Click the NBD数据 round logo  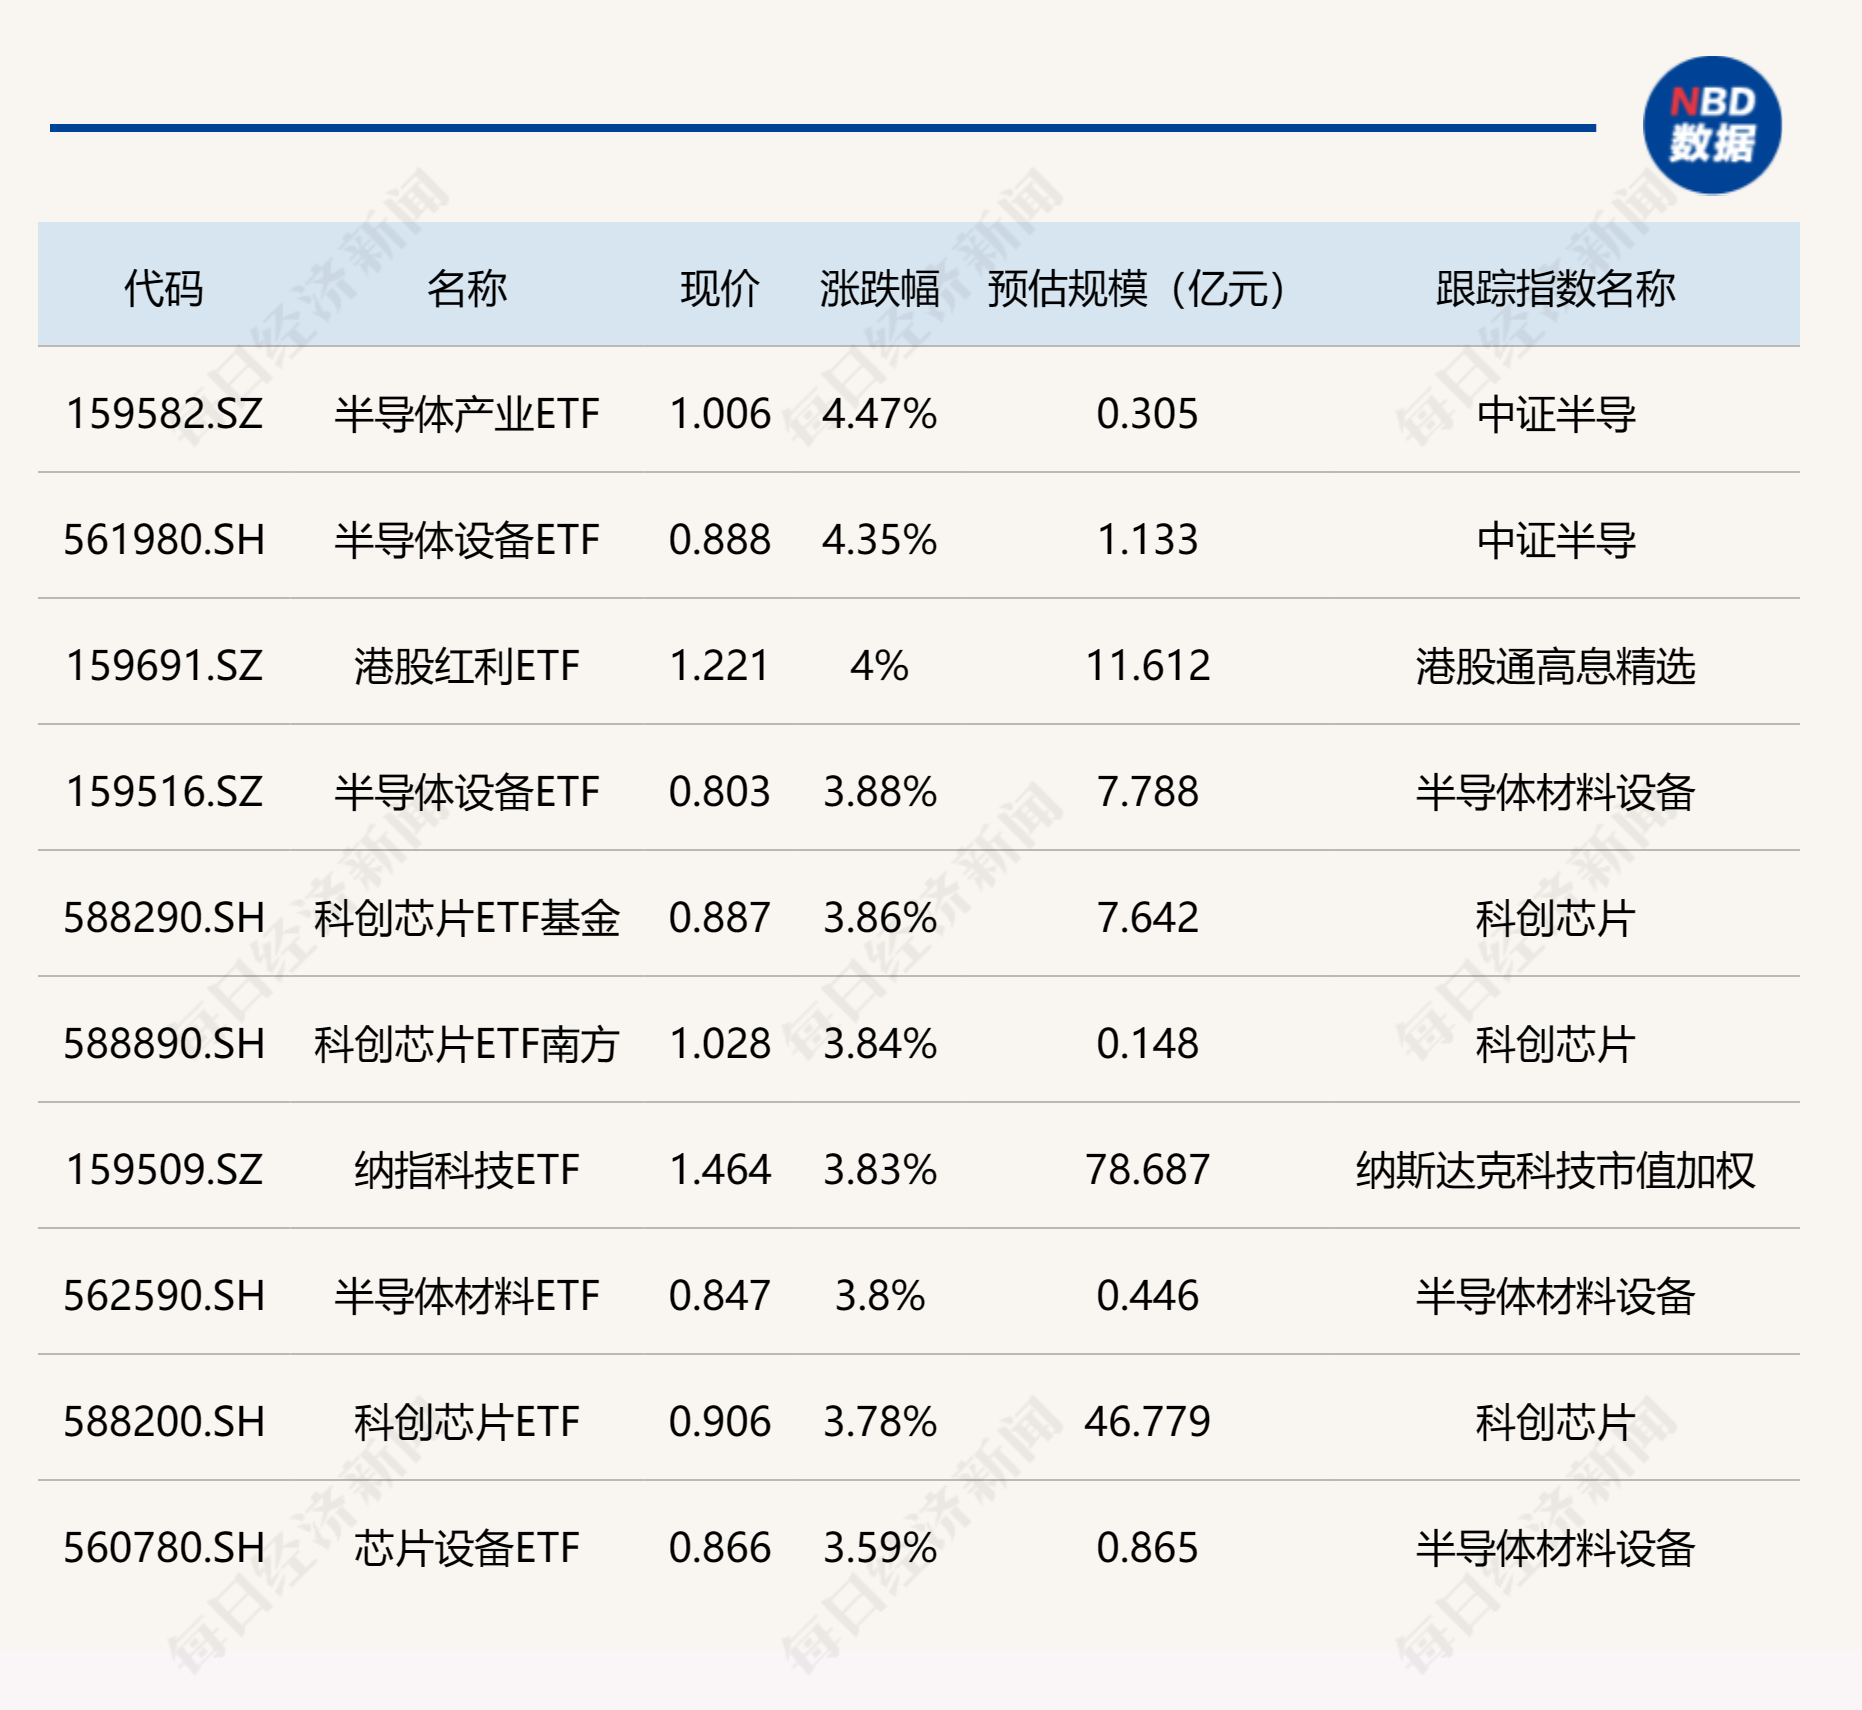(x=1712, y=126)
